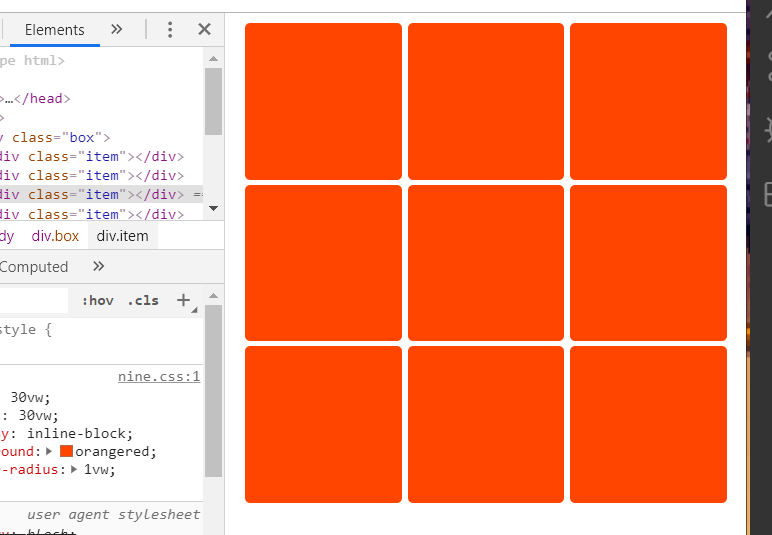The height and width of the screenshot is (535, 772).
Task: Switch to the Elements tab
Action: [54, 30]
